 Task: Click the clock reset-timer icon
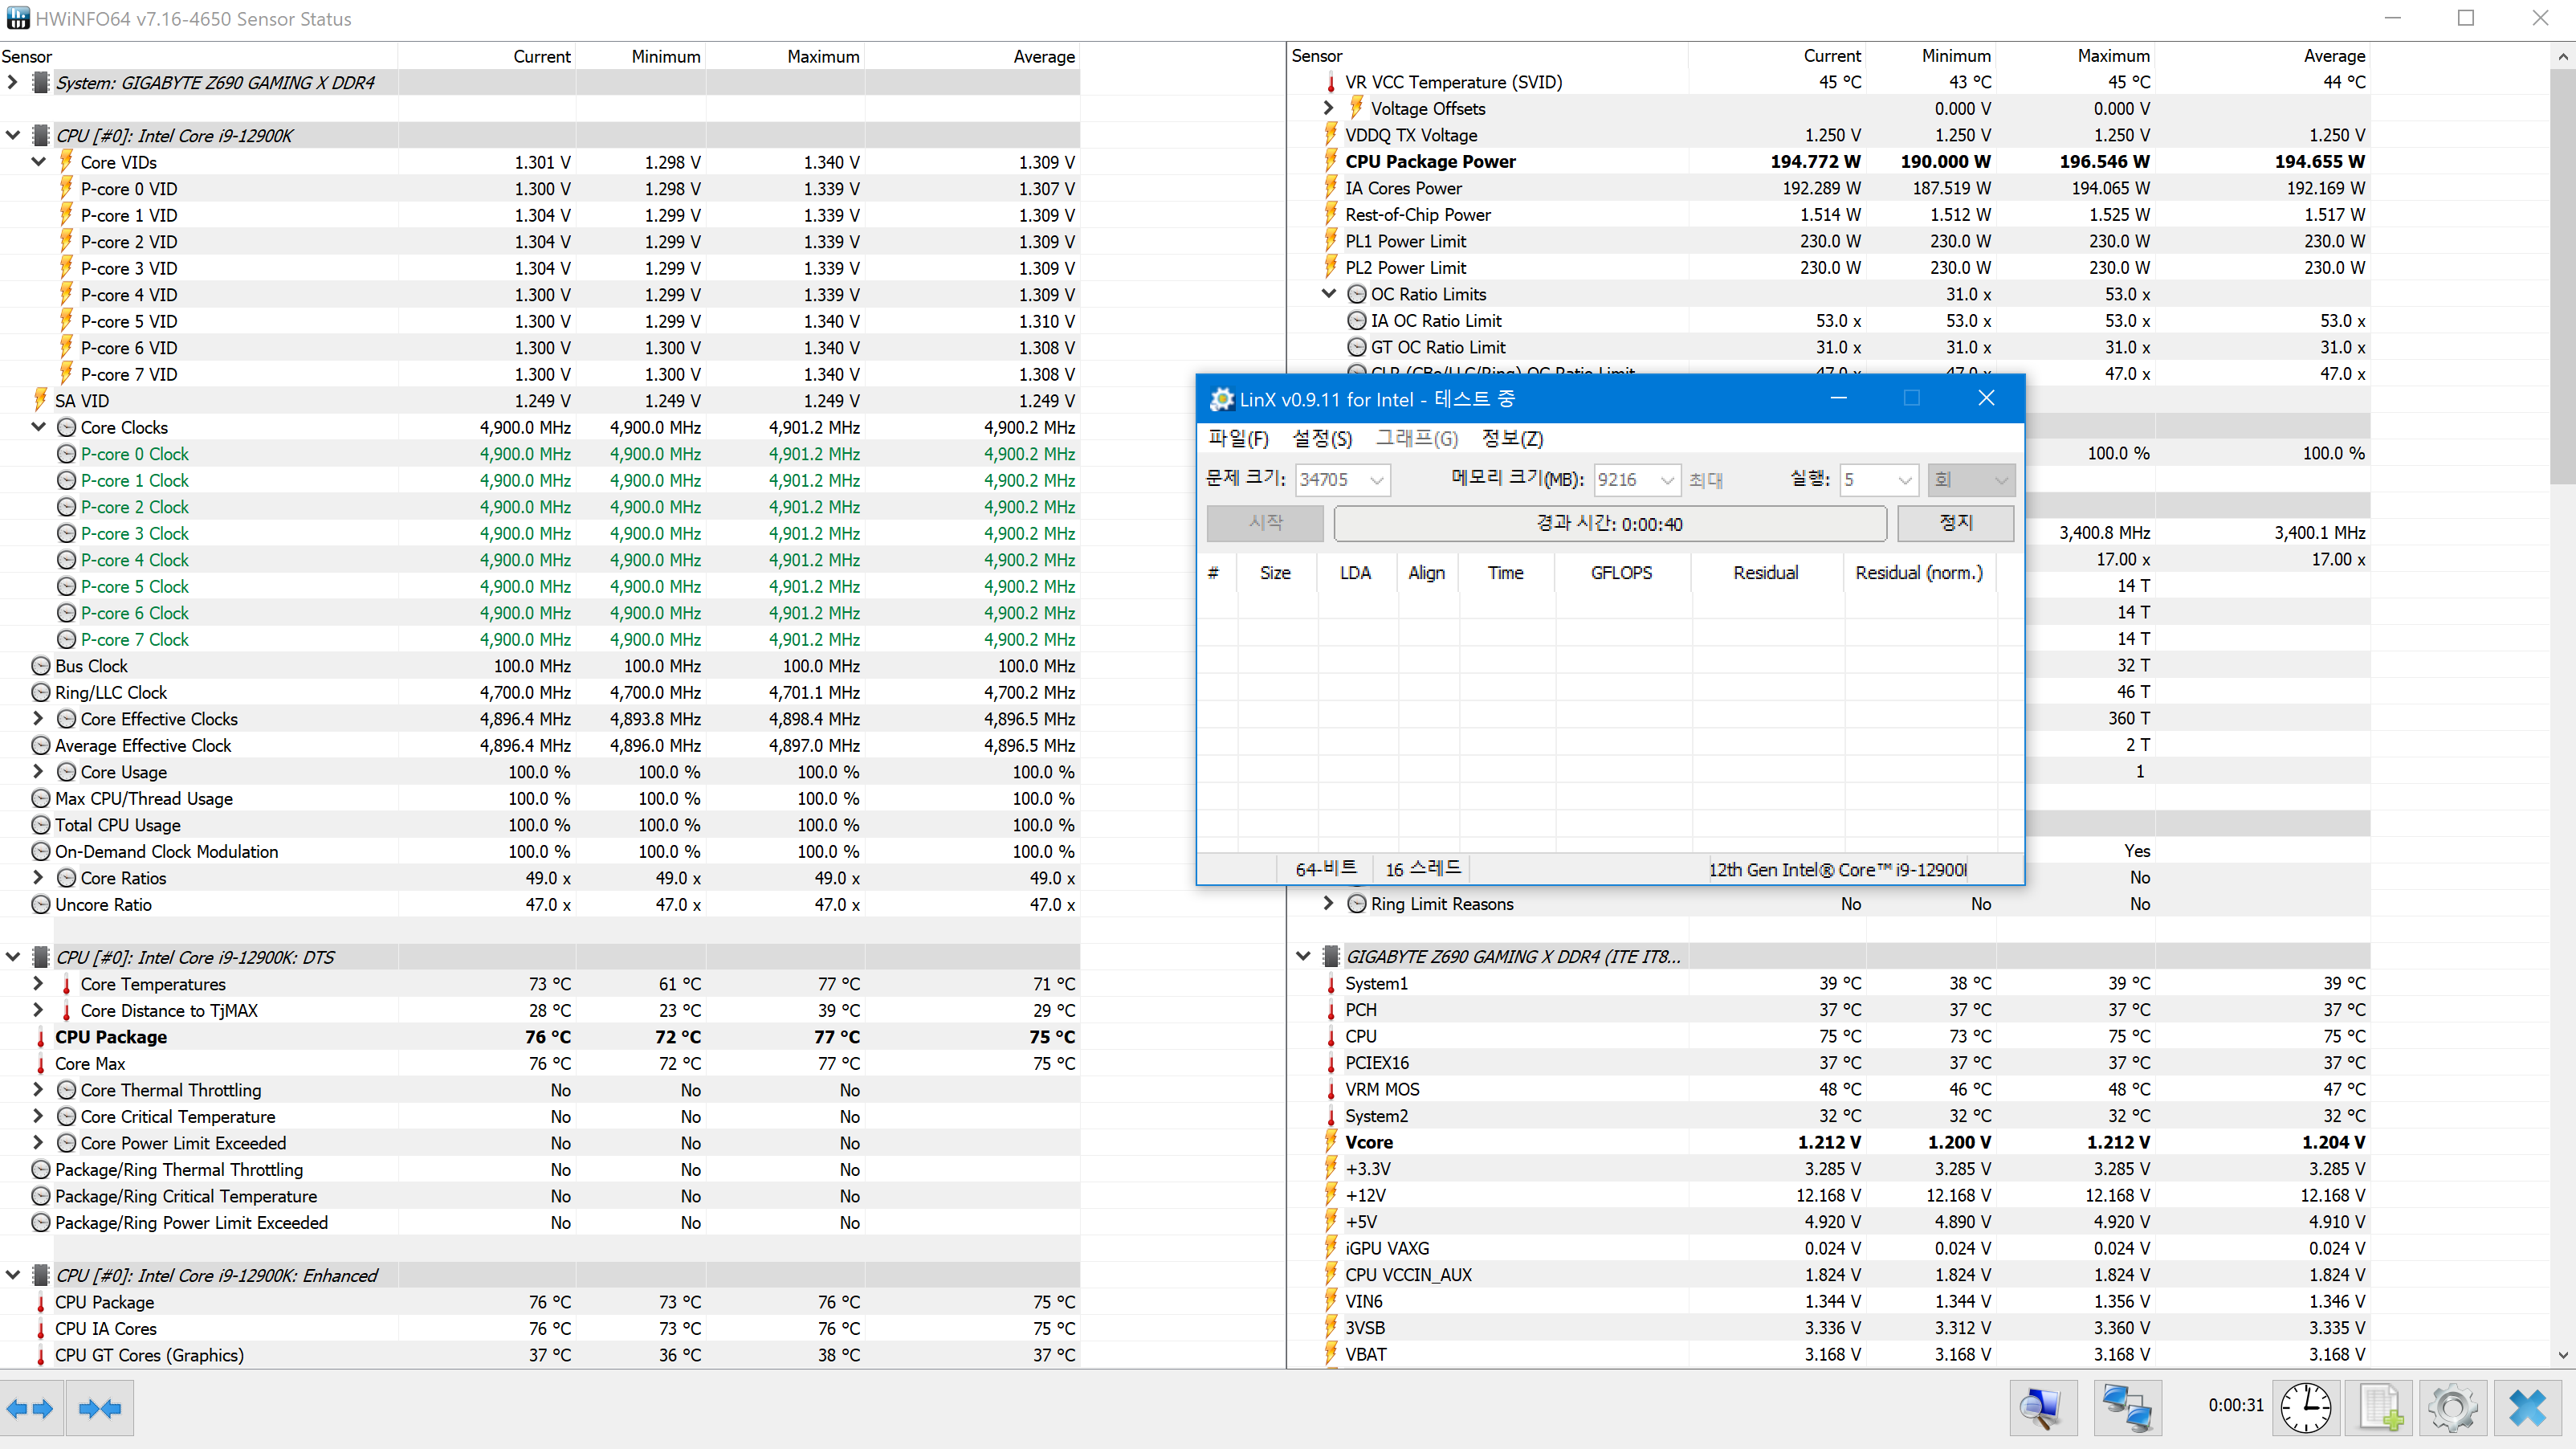point(2305,1408)
